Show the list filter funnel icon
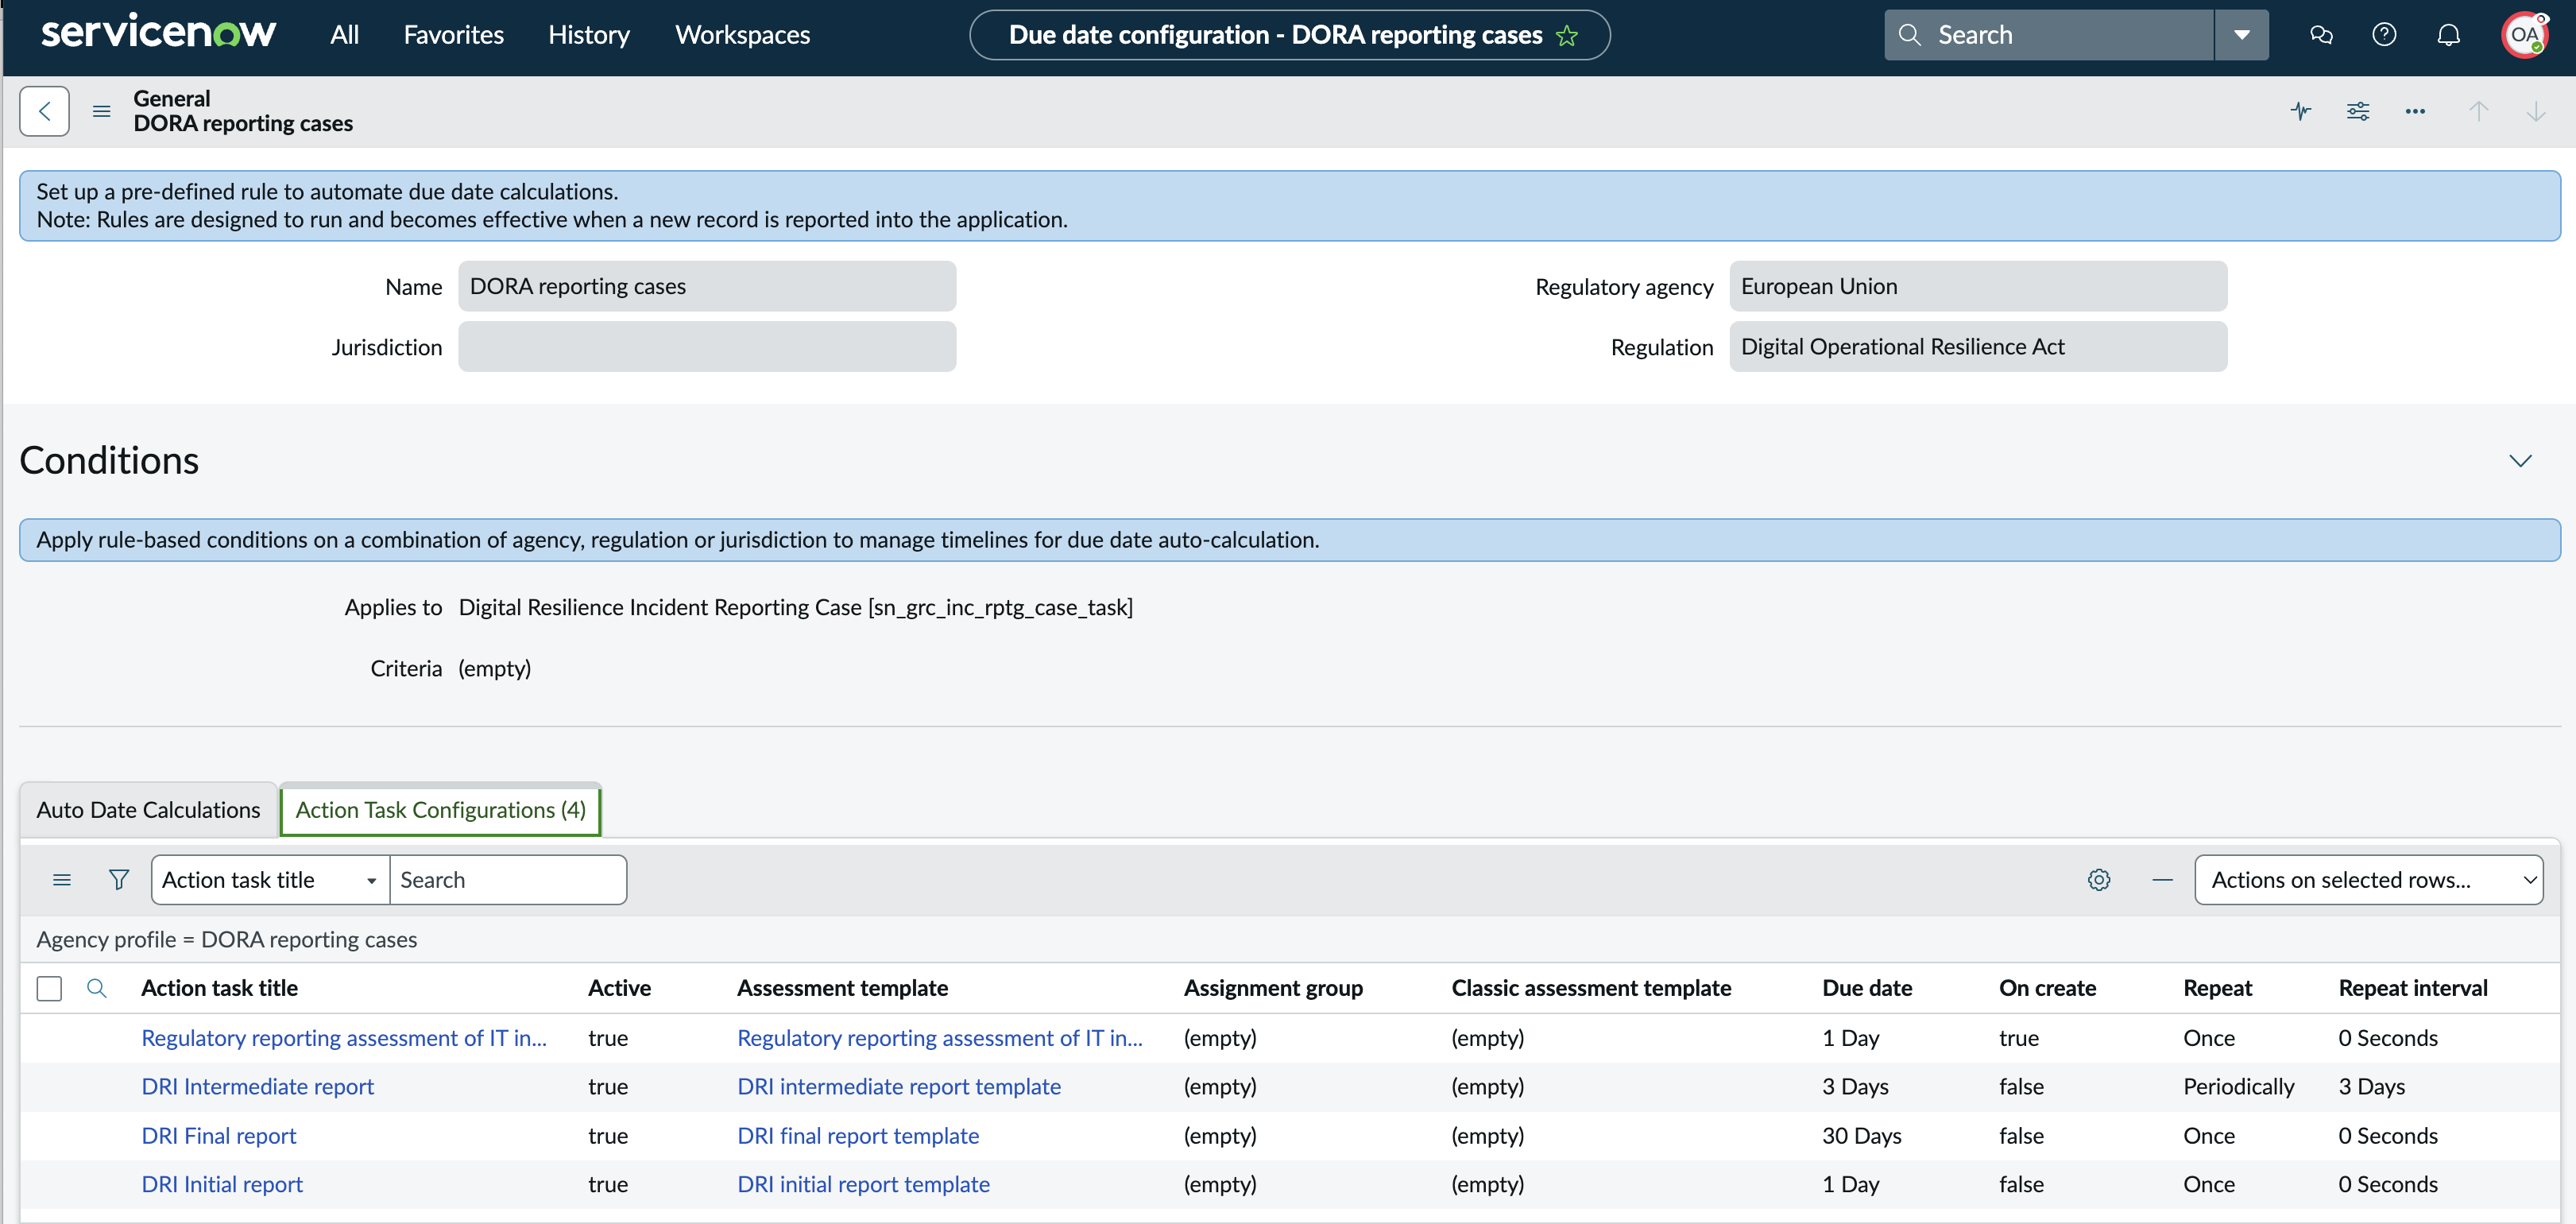2576x1224 pixels. (119, 880)
